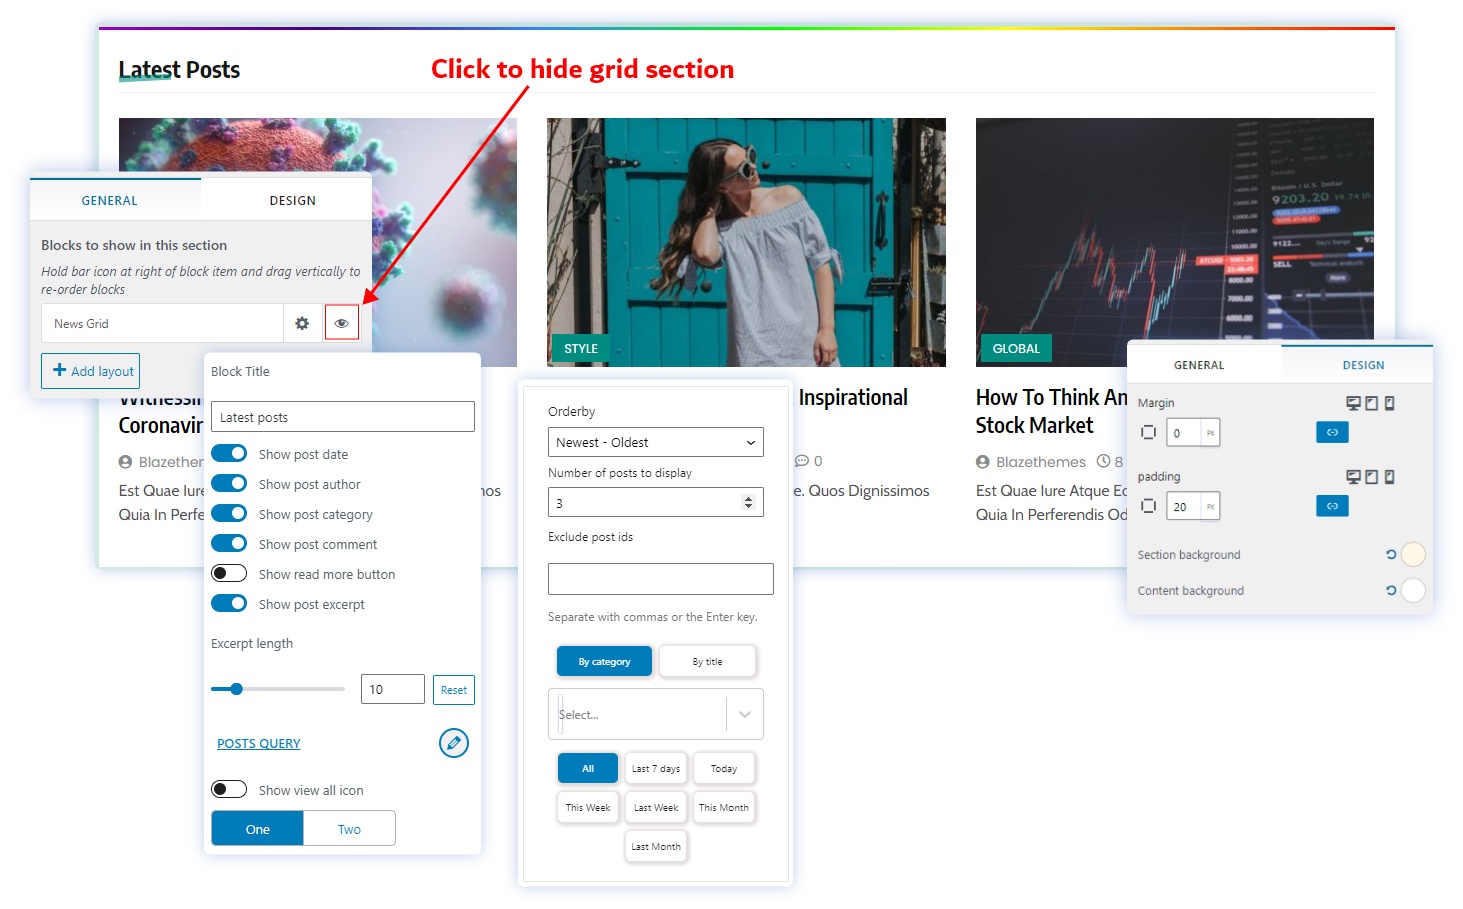Turn on Show view all icon

pyautogui.click(x=229, y=790)
